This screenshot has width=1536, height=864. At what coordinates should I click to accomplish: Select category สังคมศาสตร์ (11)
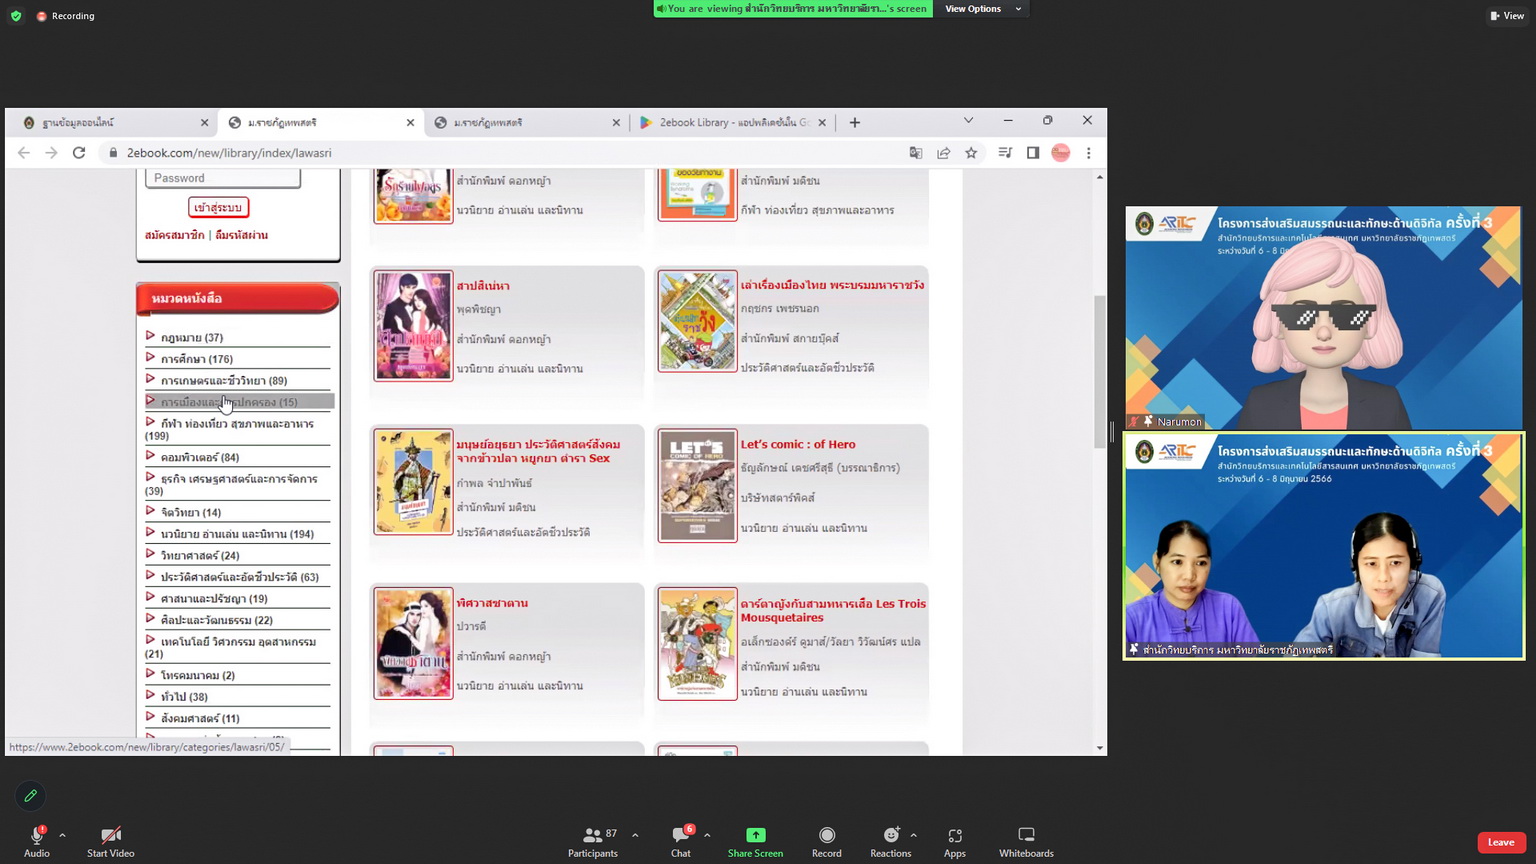(200, 718)
